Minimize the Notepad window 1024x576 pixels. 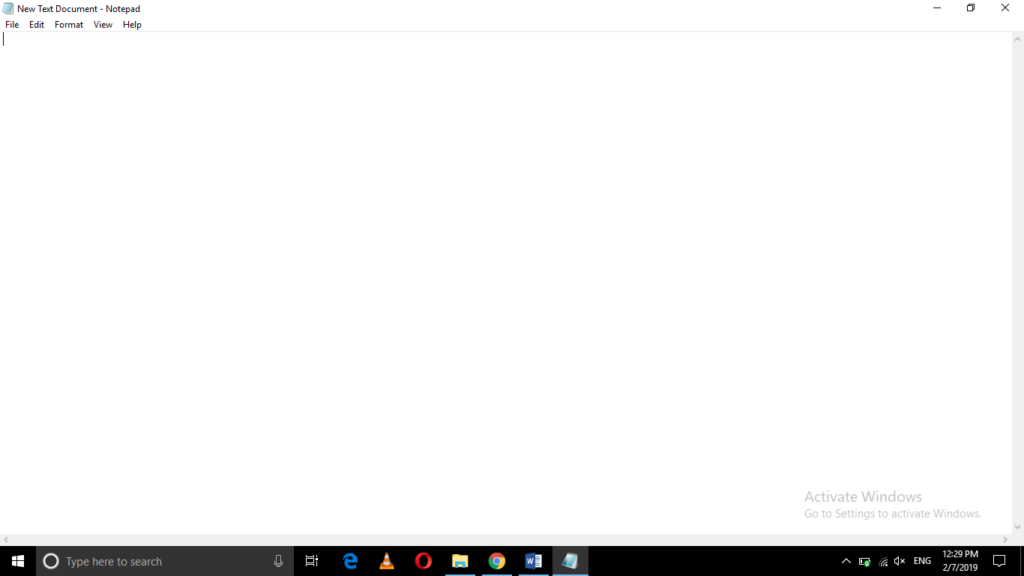(936, 8)
